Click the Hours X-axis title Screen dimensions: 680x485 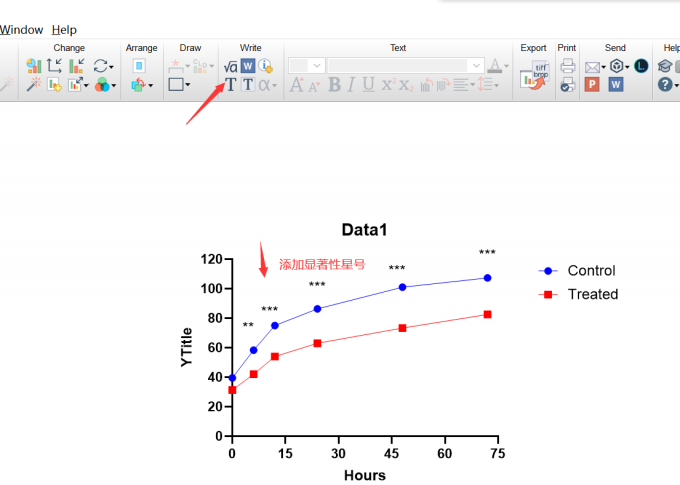pos(364,475)
